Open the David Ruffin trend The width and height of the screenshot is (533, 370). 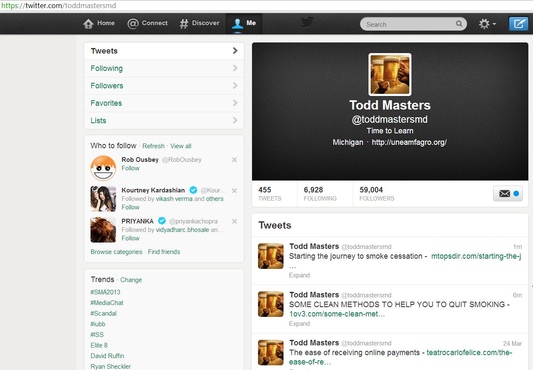(x=107, y=356)
